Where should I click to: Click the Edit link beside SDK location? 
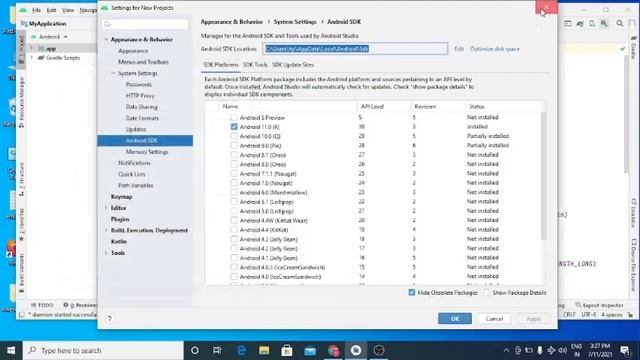click(x=459, y=49)
